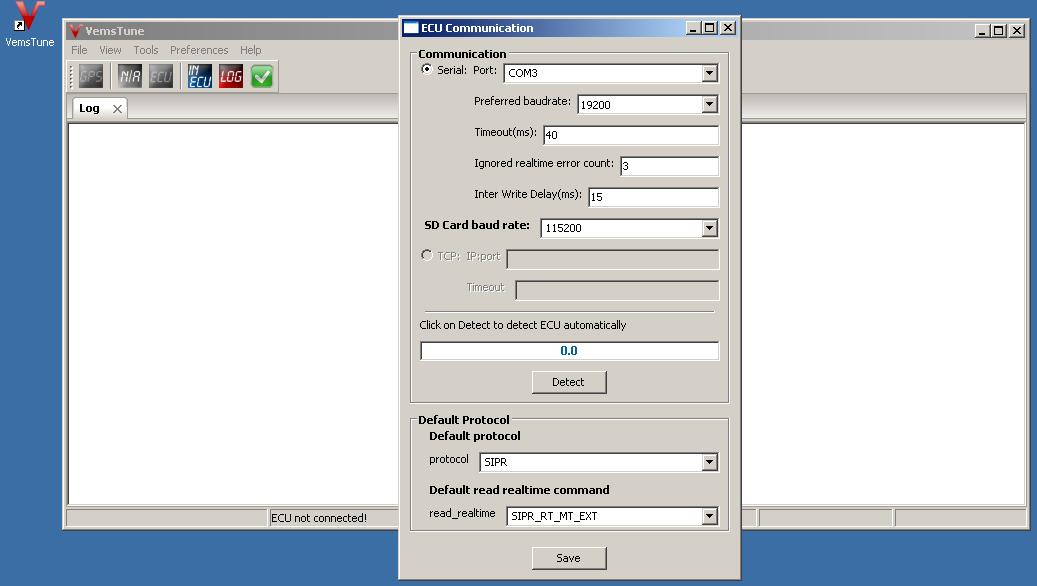
Task: Open the VemsTune desktop shortcut
Action: pyautogui.click(x=29, y=25)
